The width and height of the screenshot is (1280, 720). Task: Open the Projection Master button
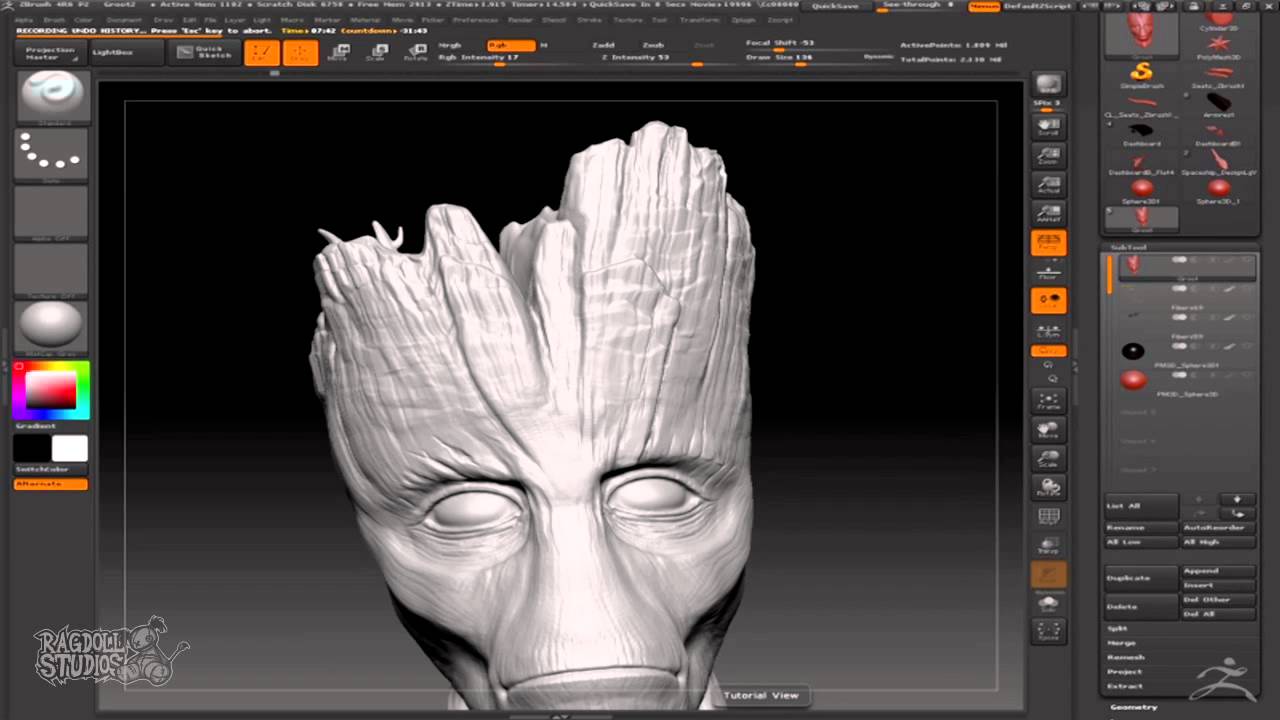click(50, 53)
